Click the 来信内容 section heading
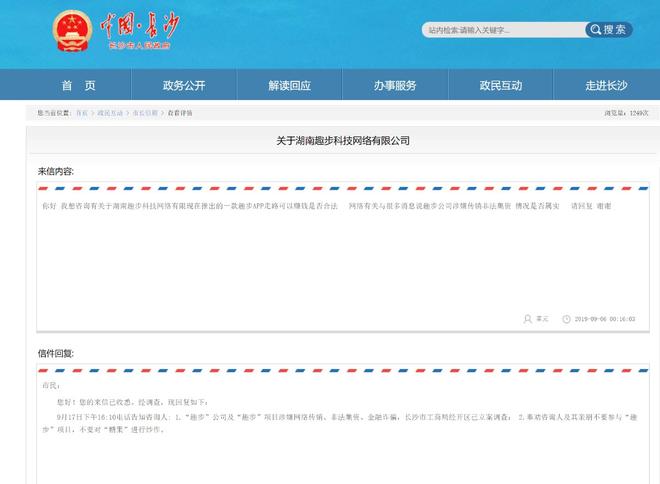 56,171
